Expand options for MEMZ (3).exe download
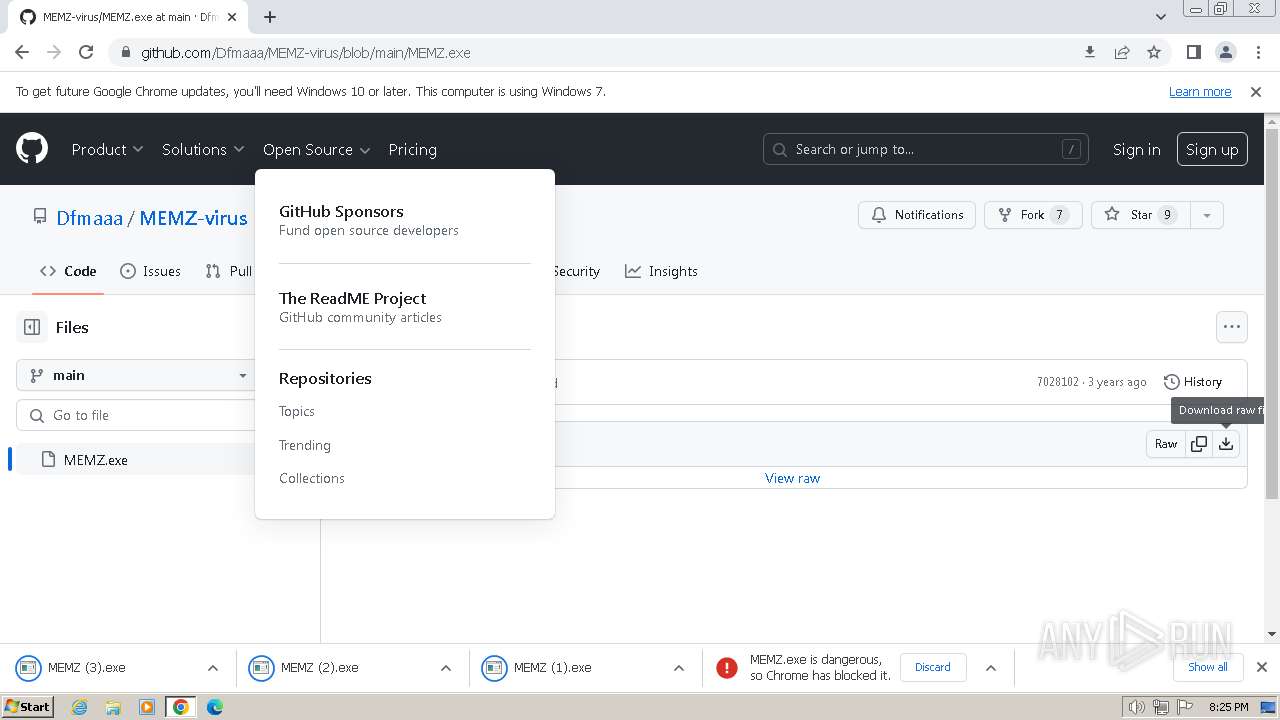Viewport: 1280px width, 720px height. click(212, 668)
